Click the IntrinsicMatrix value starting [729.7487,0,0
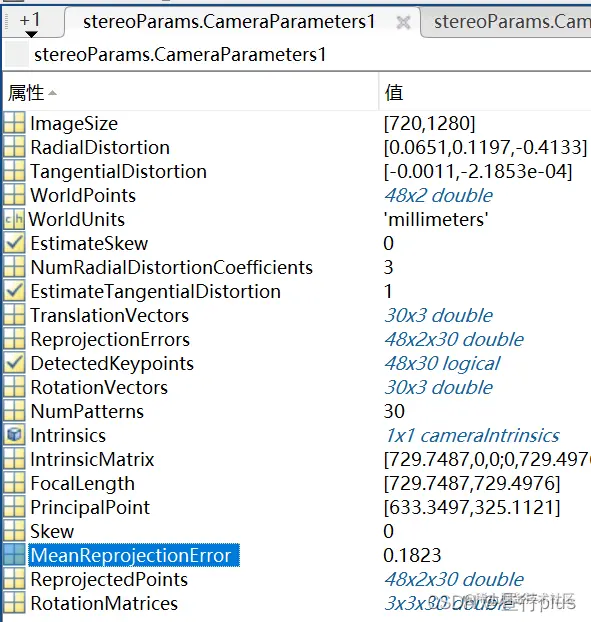Screen dimensions: 591x622 click(x=487, y=459)
